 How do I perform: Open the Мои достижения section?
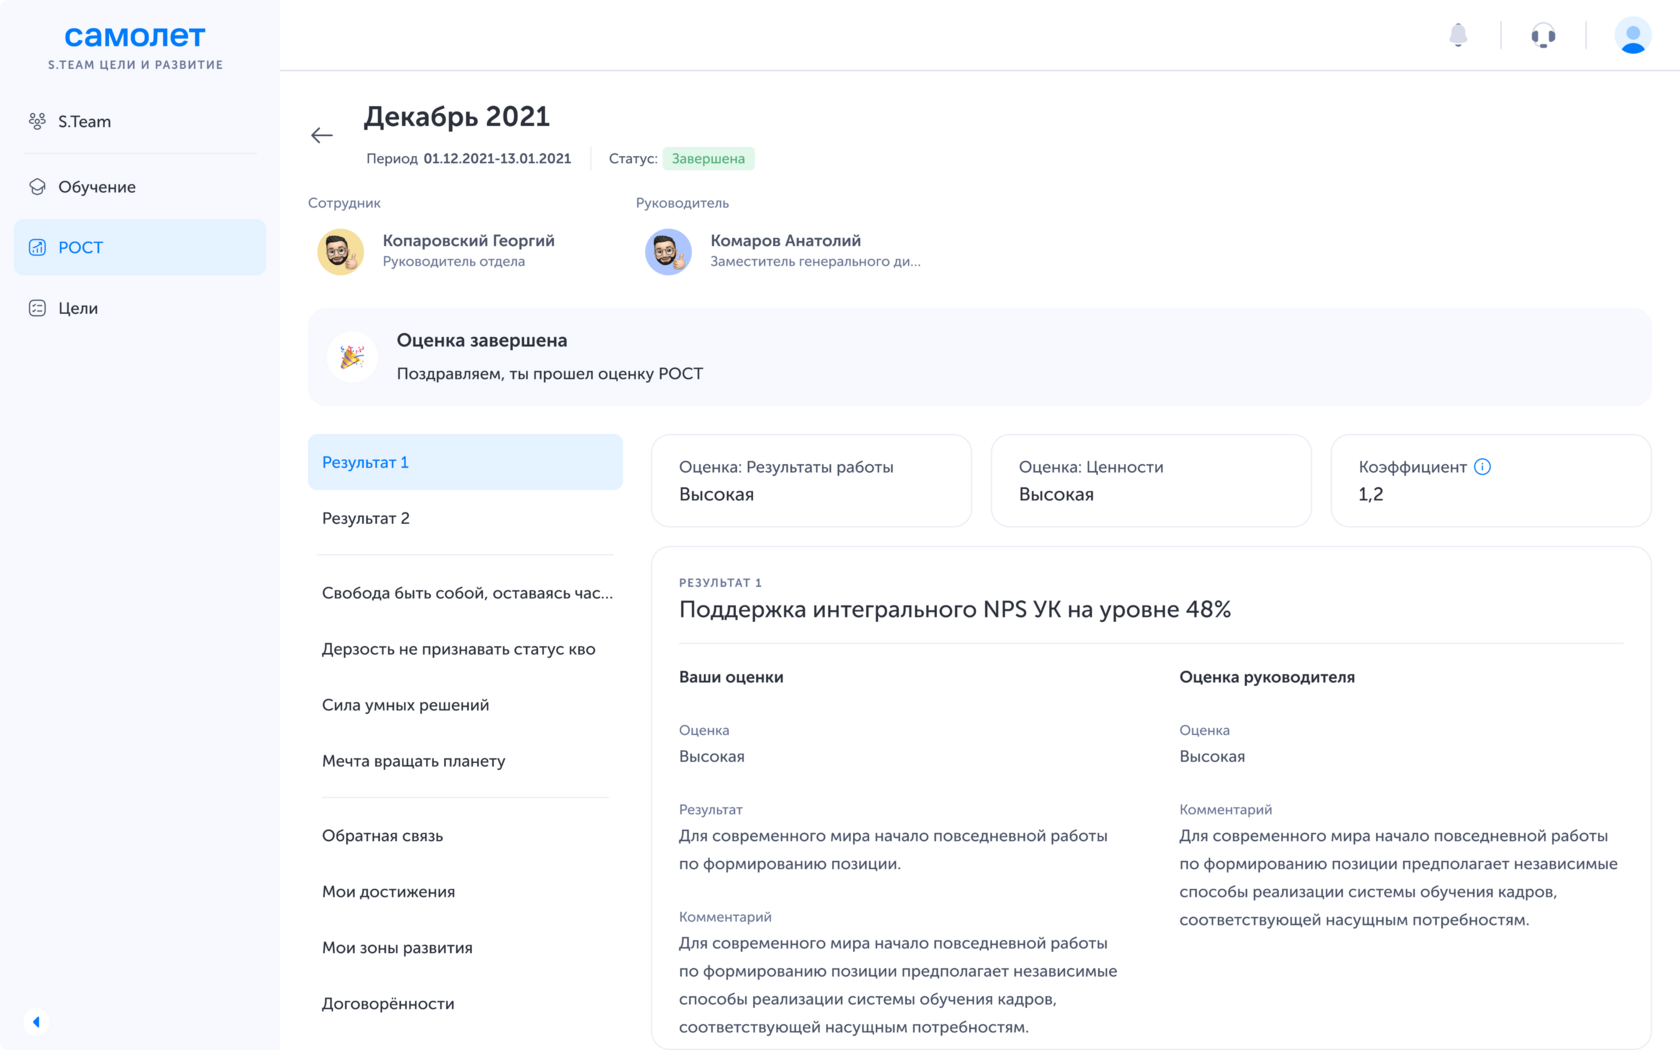(388, 892)
